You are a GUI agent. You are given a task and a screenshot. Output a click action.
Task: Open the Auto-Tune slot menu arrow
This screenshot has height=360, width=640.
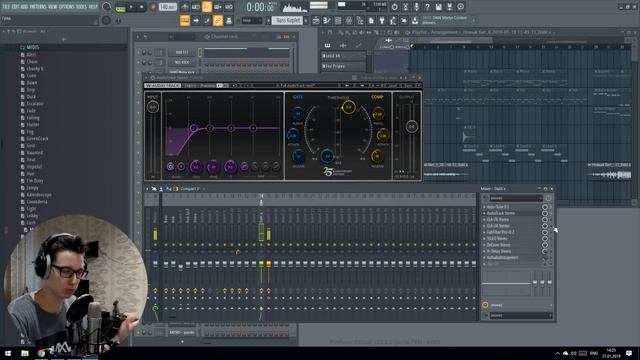click(x=484, y=207)
